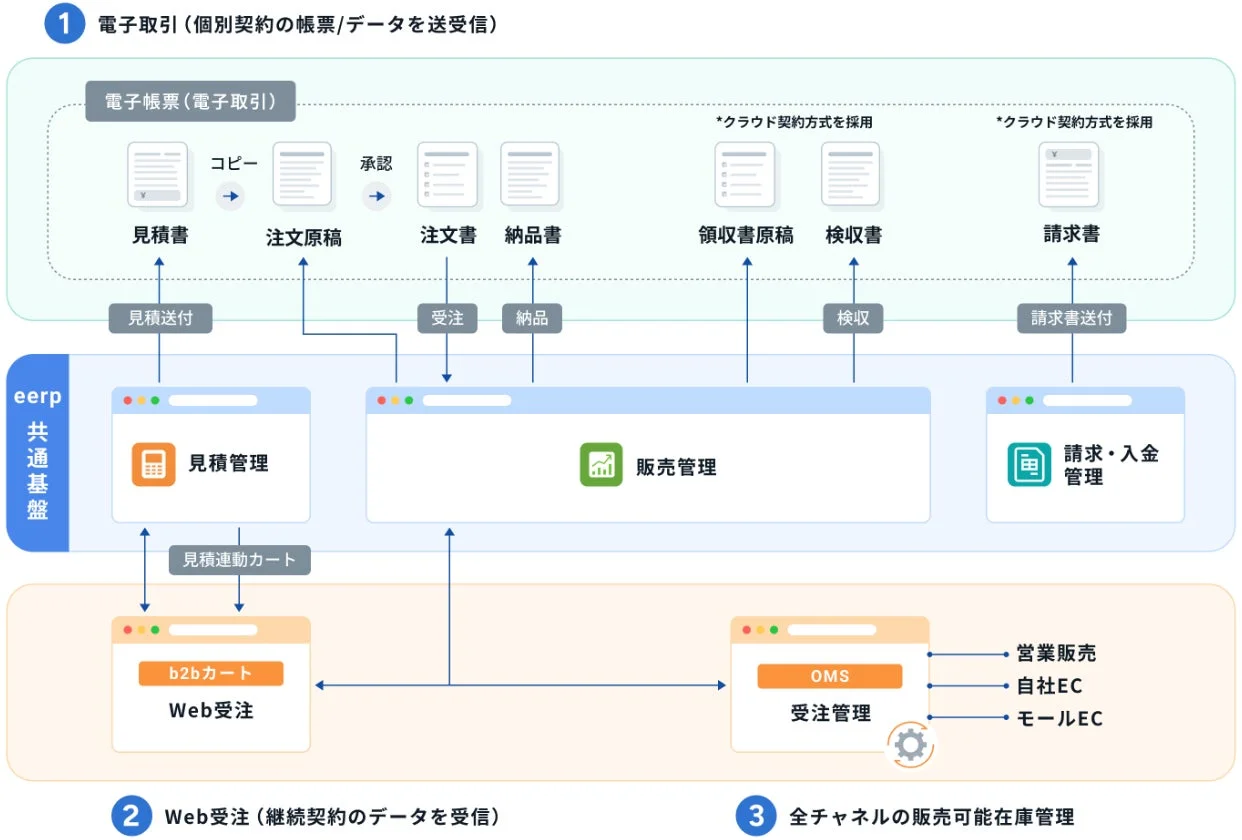
Task: Click the address bar in 請求・入金管理 window
Action: pyautogui.click(x=1087, y=400)
